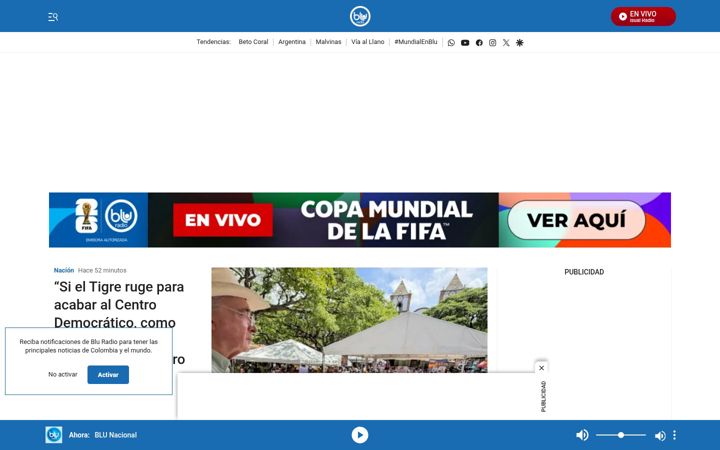Adjust the volume slider
Screen dimensions: 720x450
pos(621,435)
